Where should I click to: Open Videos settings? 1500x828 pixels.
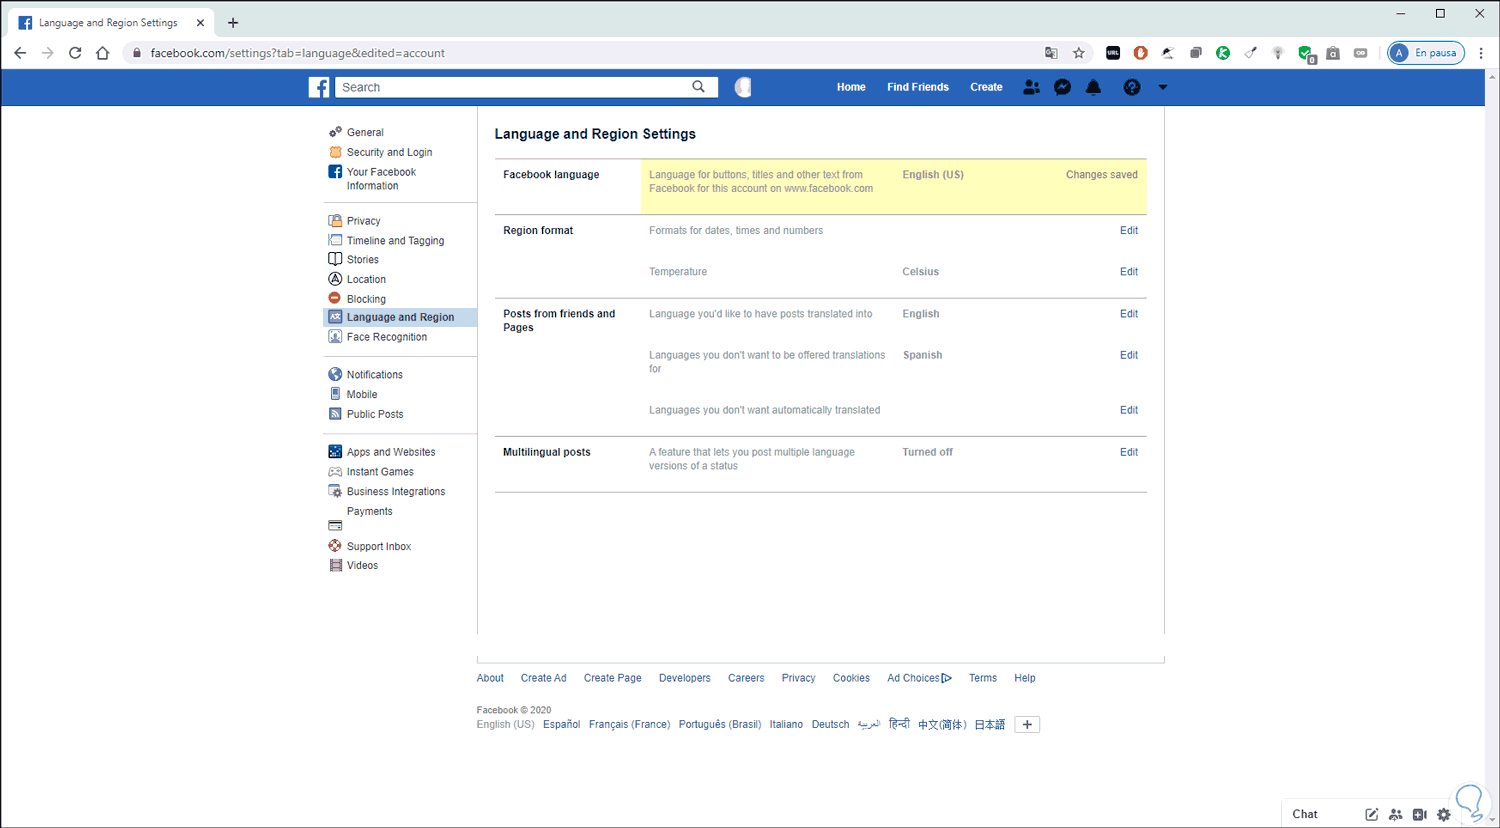[x=362, y=566]
